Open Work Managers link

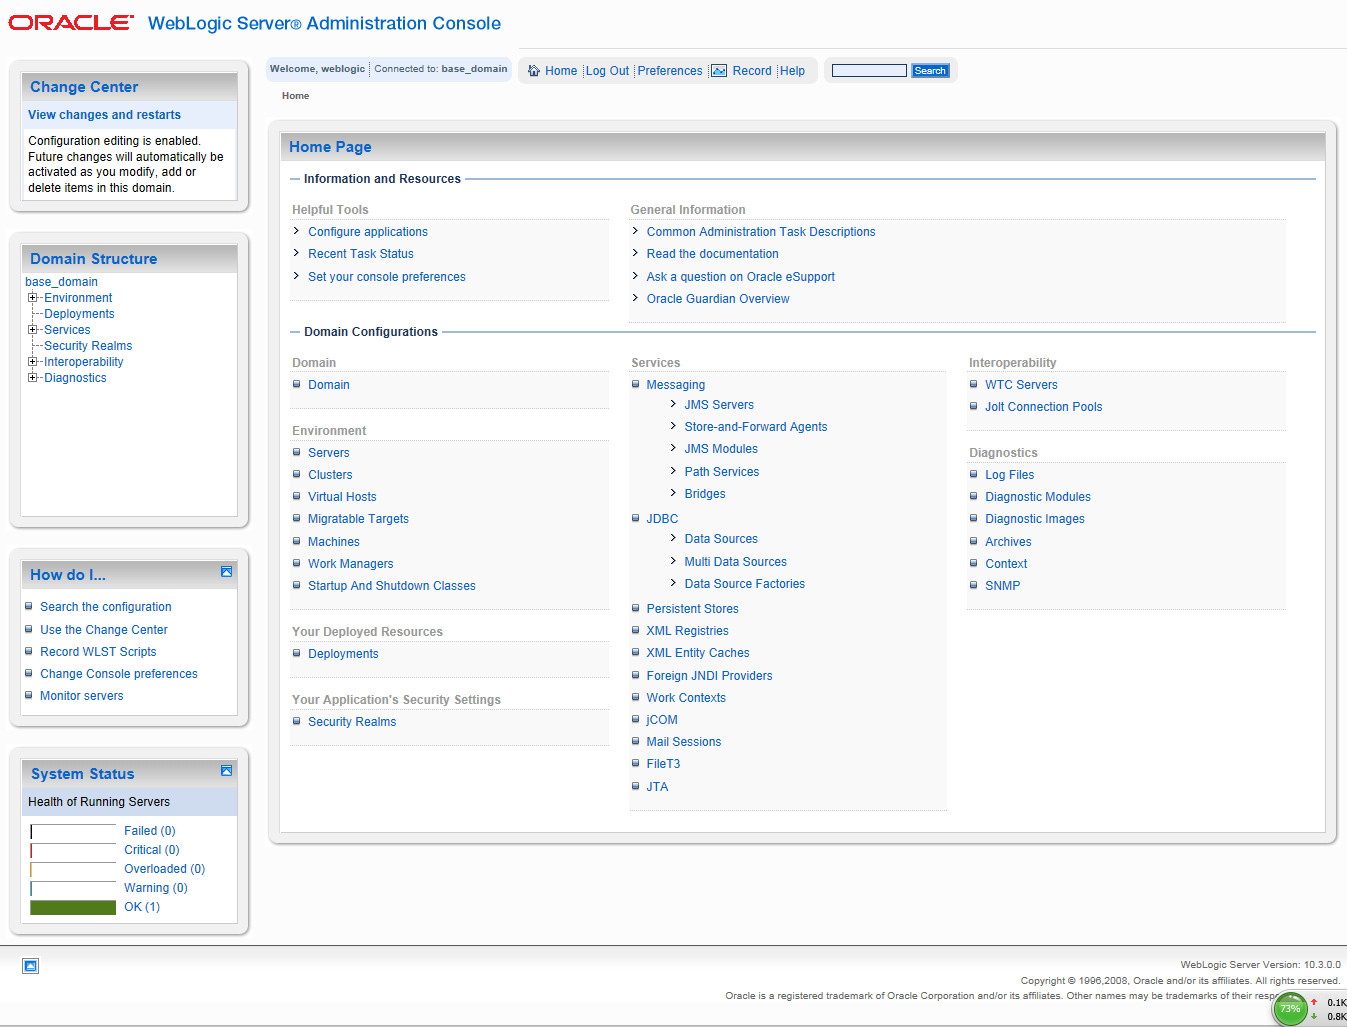351,564
